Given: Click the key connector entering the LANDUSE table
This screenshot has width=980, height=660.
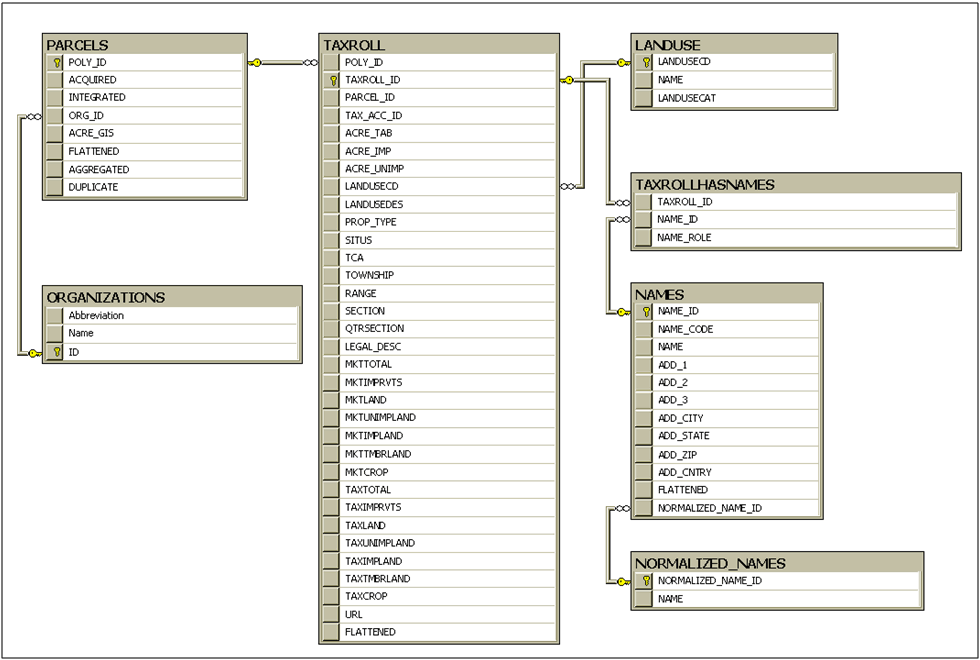Looking at the screenshot, I should click(x=623, y=62).
